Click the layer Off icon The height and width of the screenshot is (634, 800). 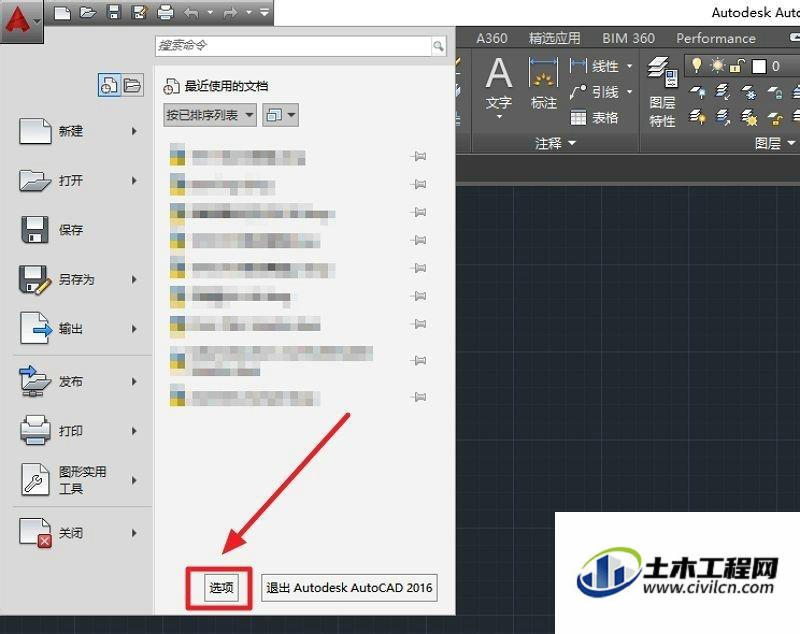(x=698, y=92)
